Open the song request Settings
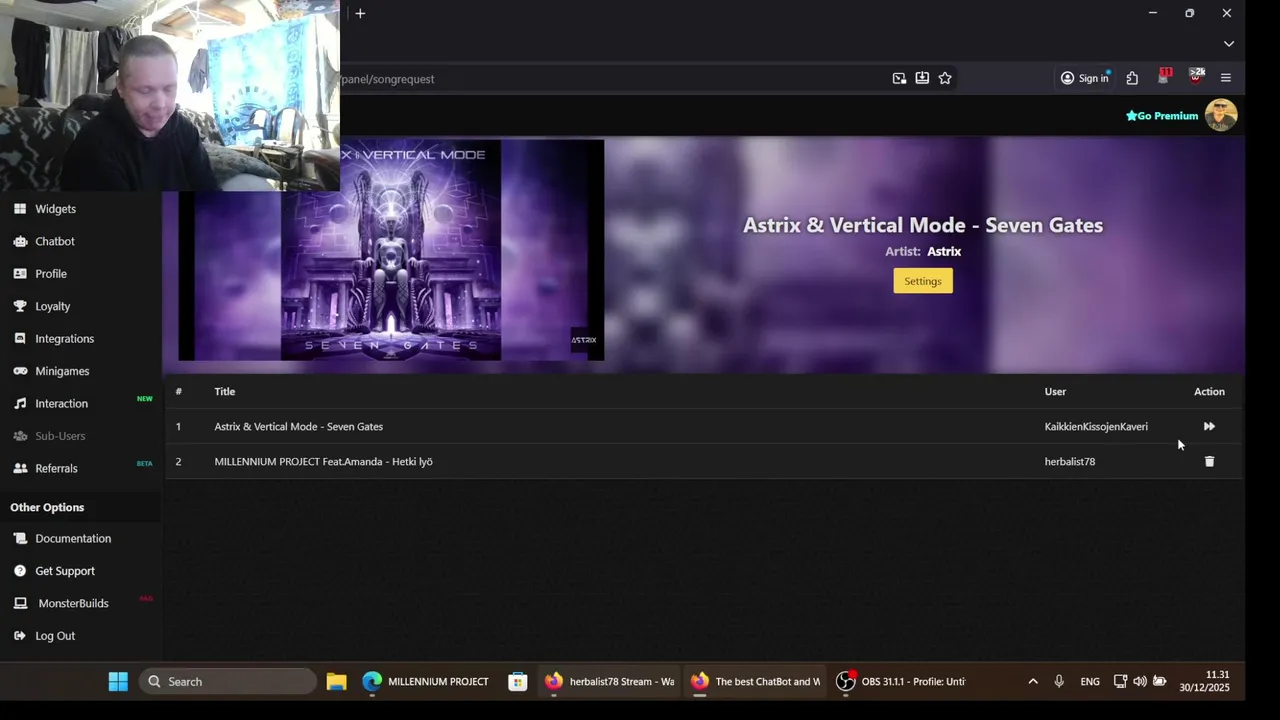This screenshot has height=720, width=1280. [923, 281]
